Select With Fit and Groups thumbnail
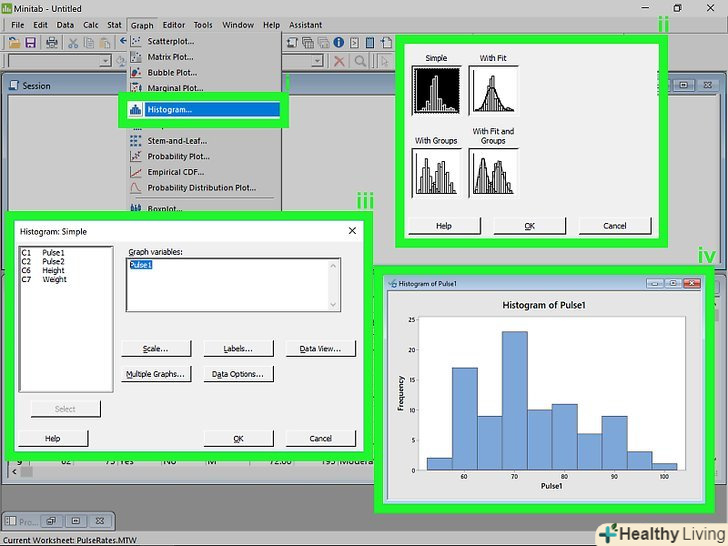 (x=494, y=173)
